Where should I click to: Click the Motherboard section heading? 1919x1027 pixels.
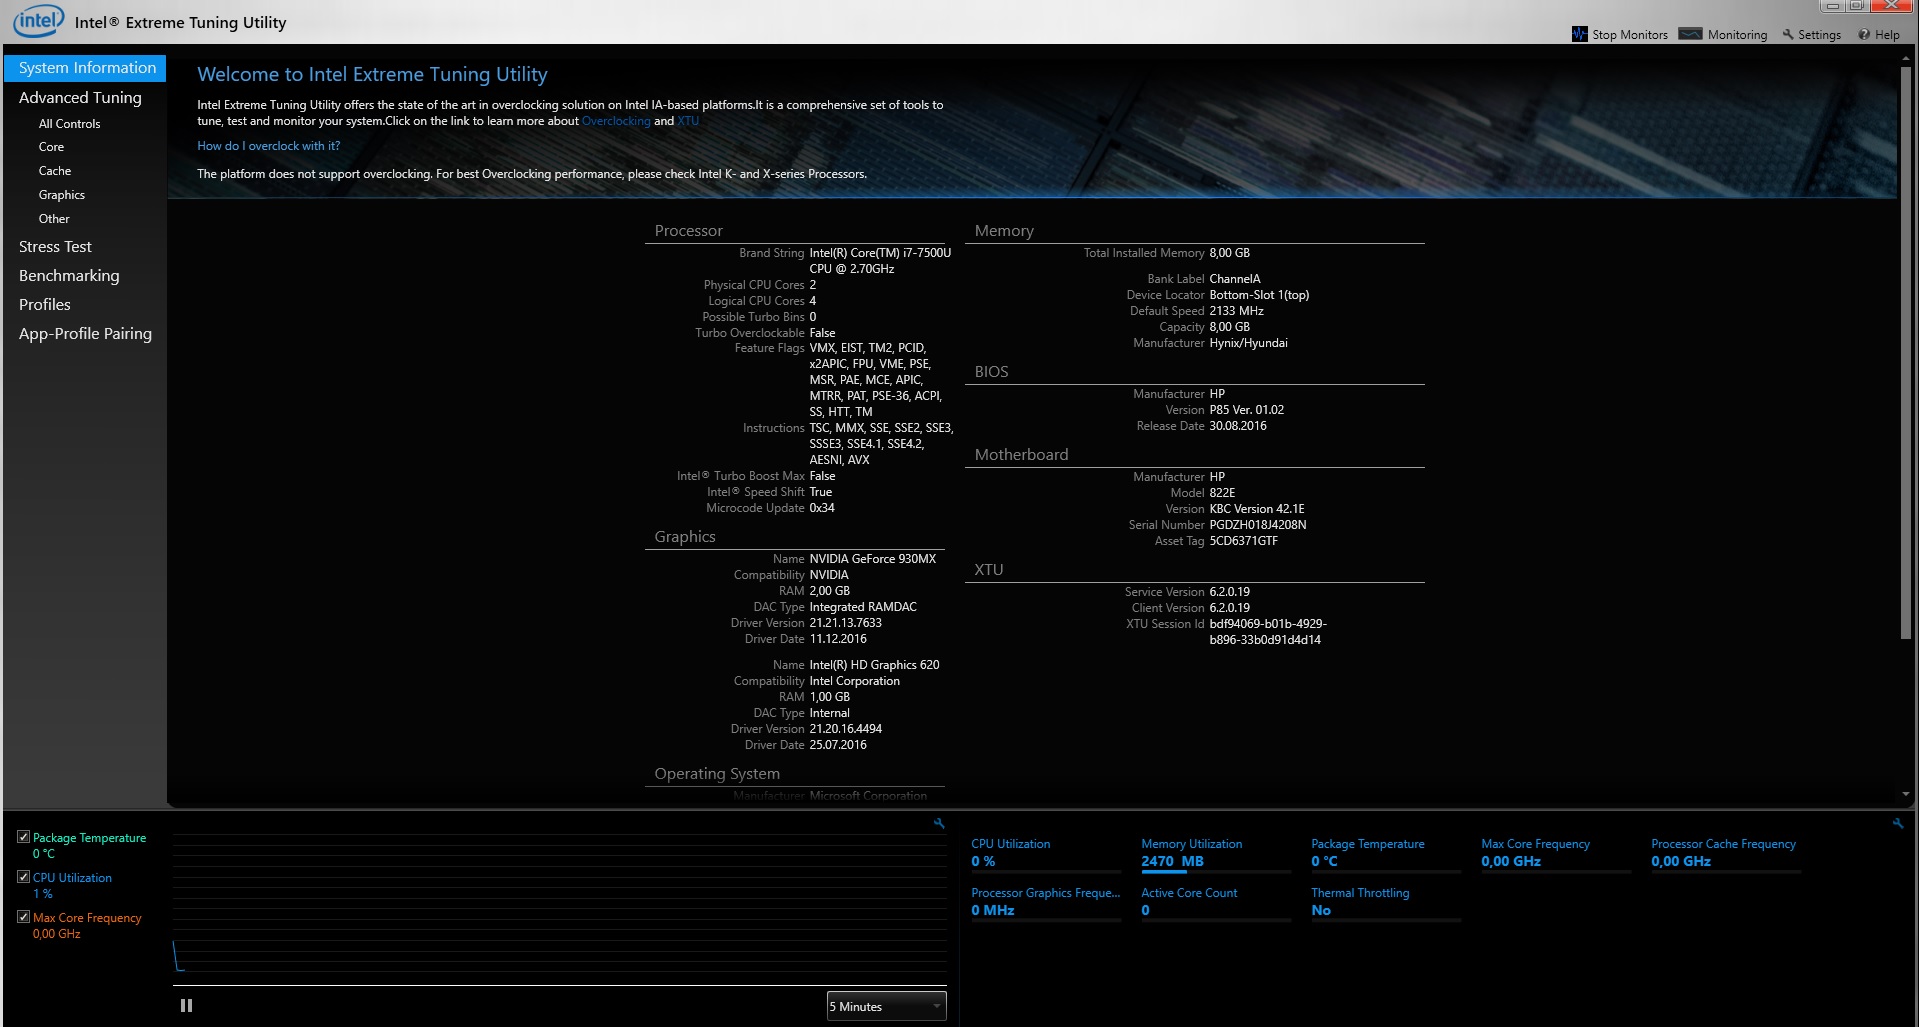(x=1021, y=455)
